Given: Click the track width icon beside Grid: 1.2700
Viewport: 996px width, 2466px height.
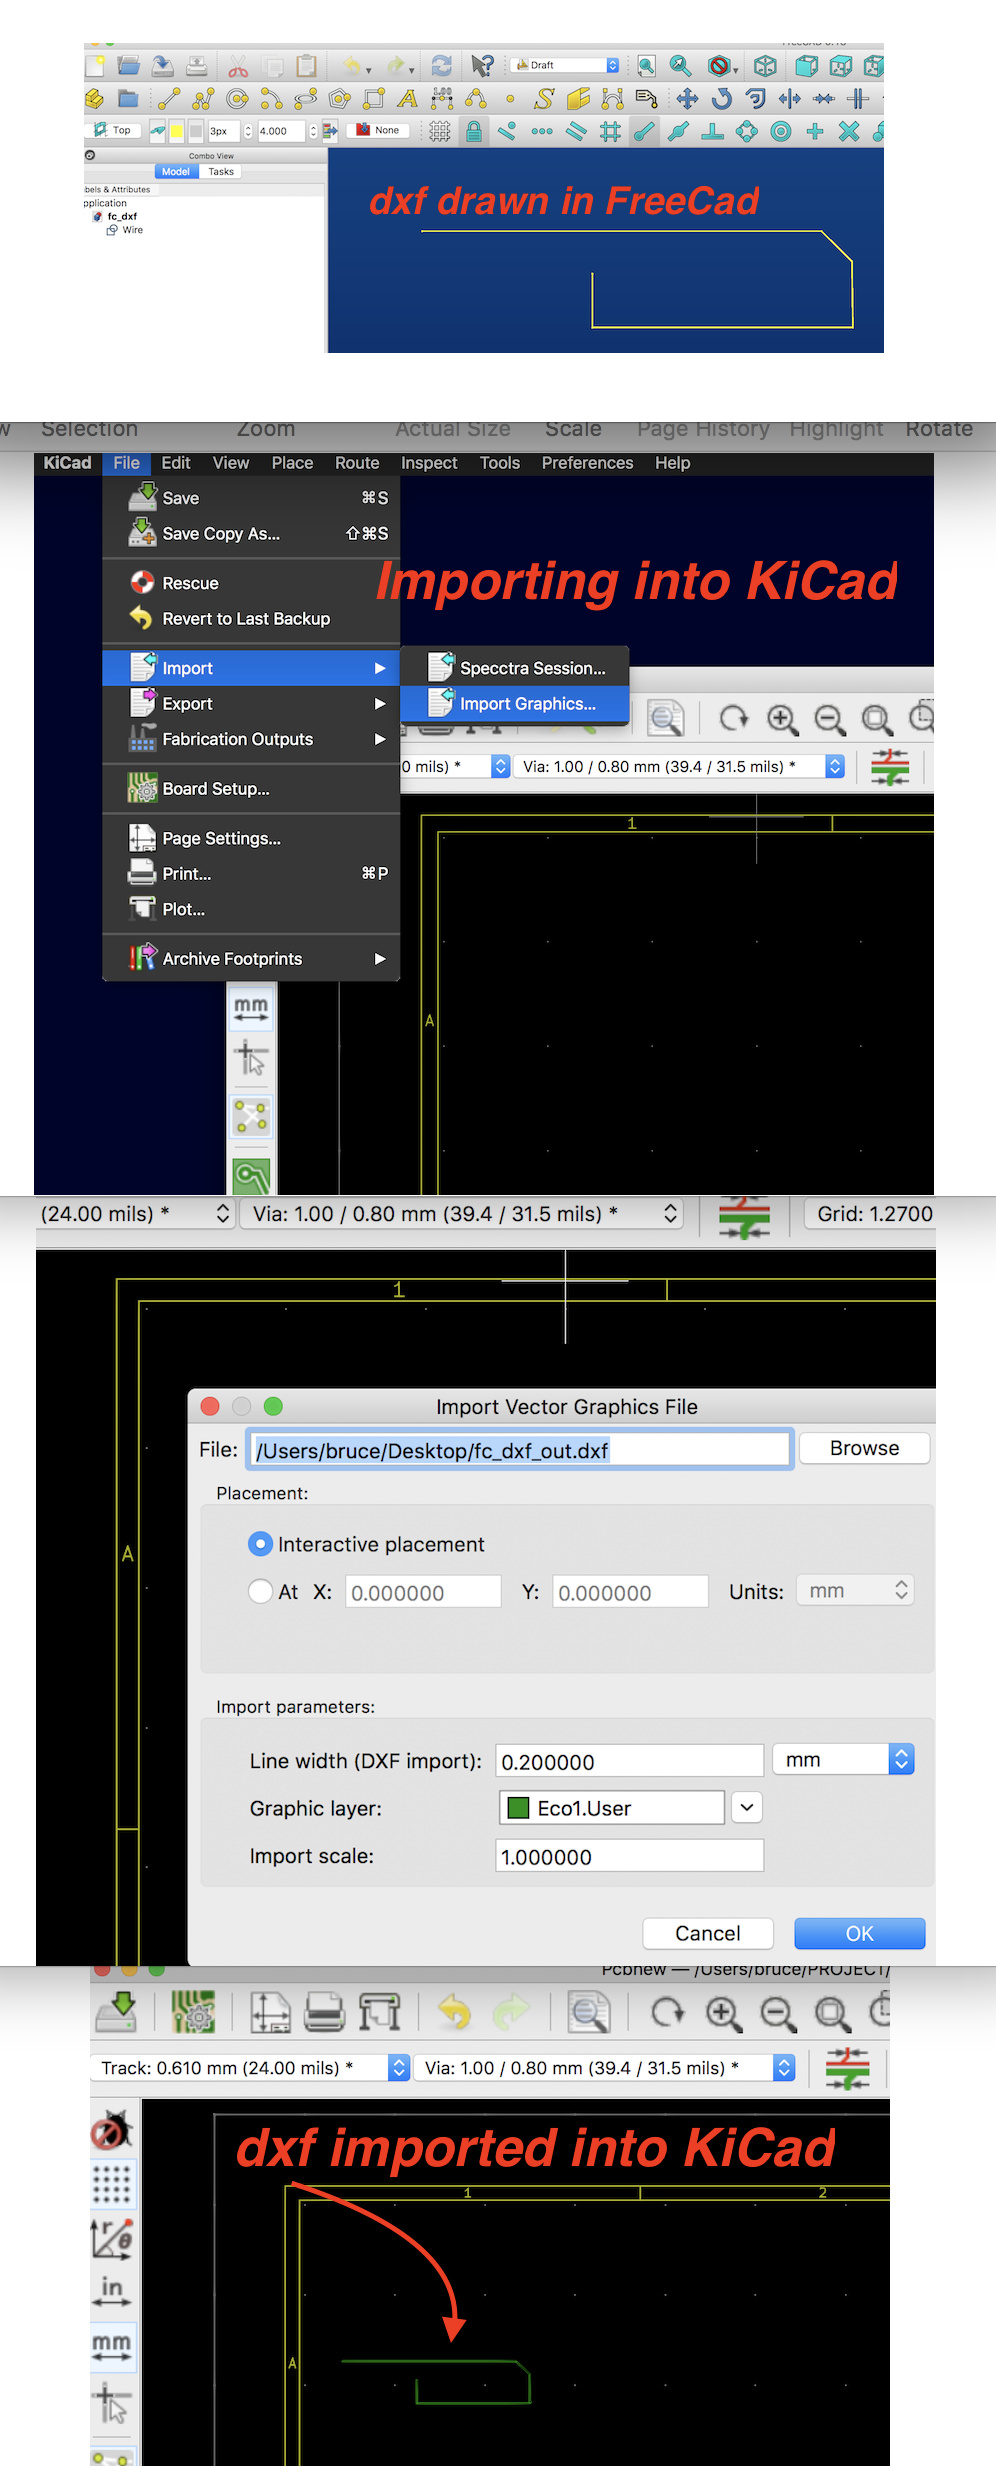Looking at the screenshot, I should 744,1217.
